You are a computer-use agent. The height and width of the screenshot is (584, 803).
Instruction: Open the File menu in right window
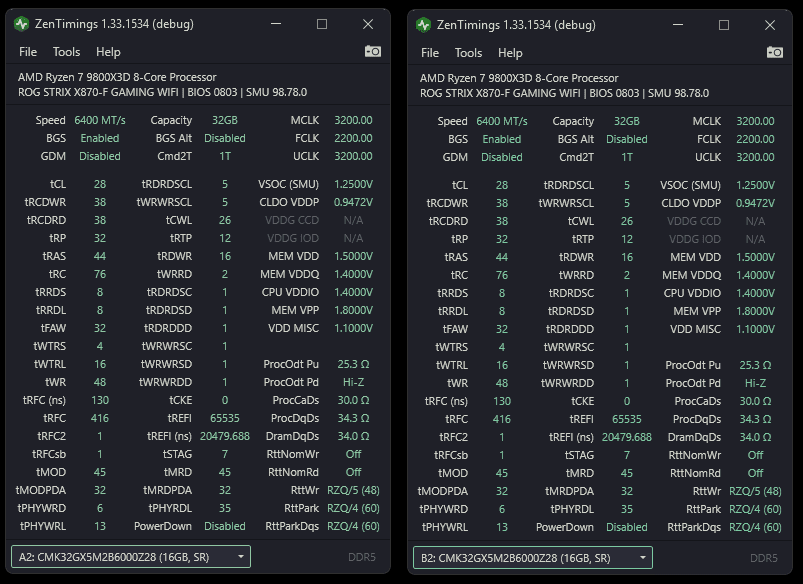pos(430,53)
